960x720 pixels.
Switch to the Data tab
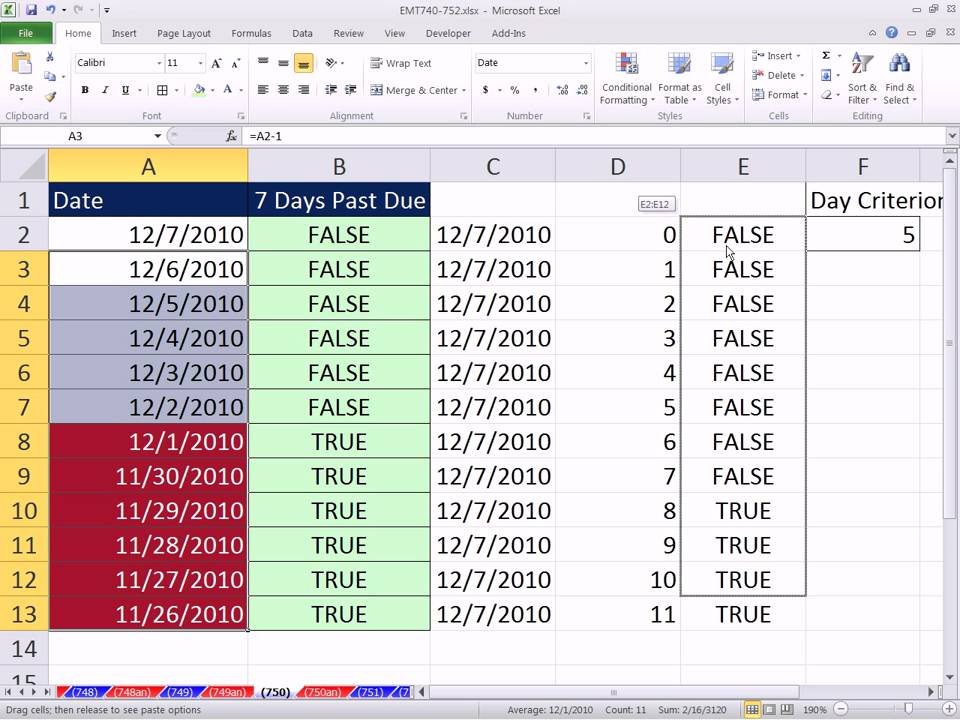(x=302, y=33)
